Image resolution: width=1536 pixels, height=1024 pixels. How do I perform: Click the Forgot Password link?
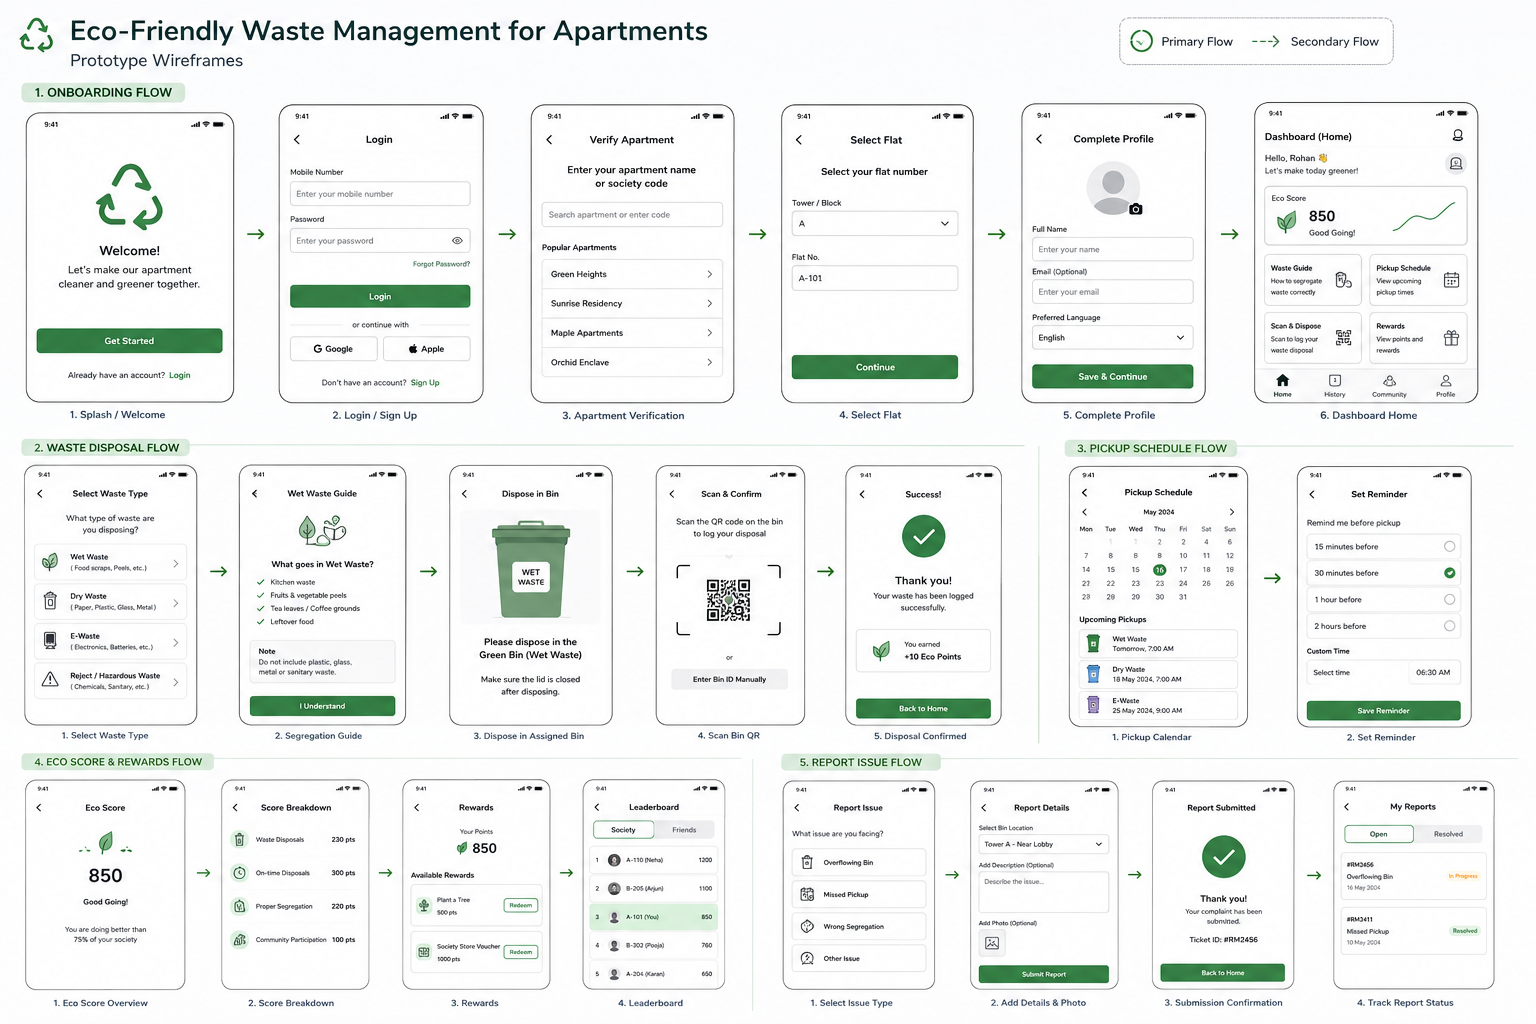441,264
